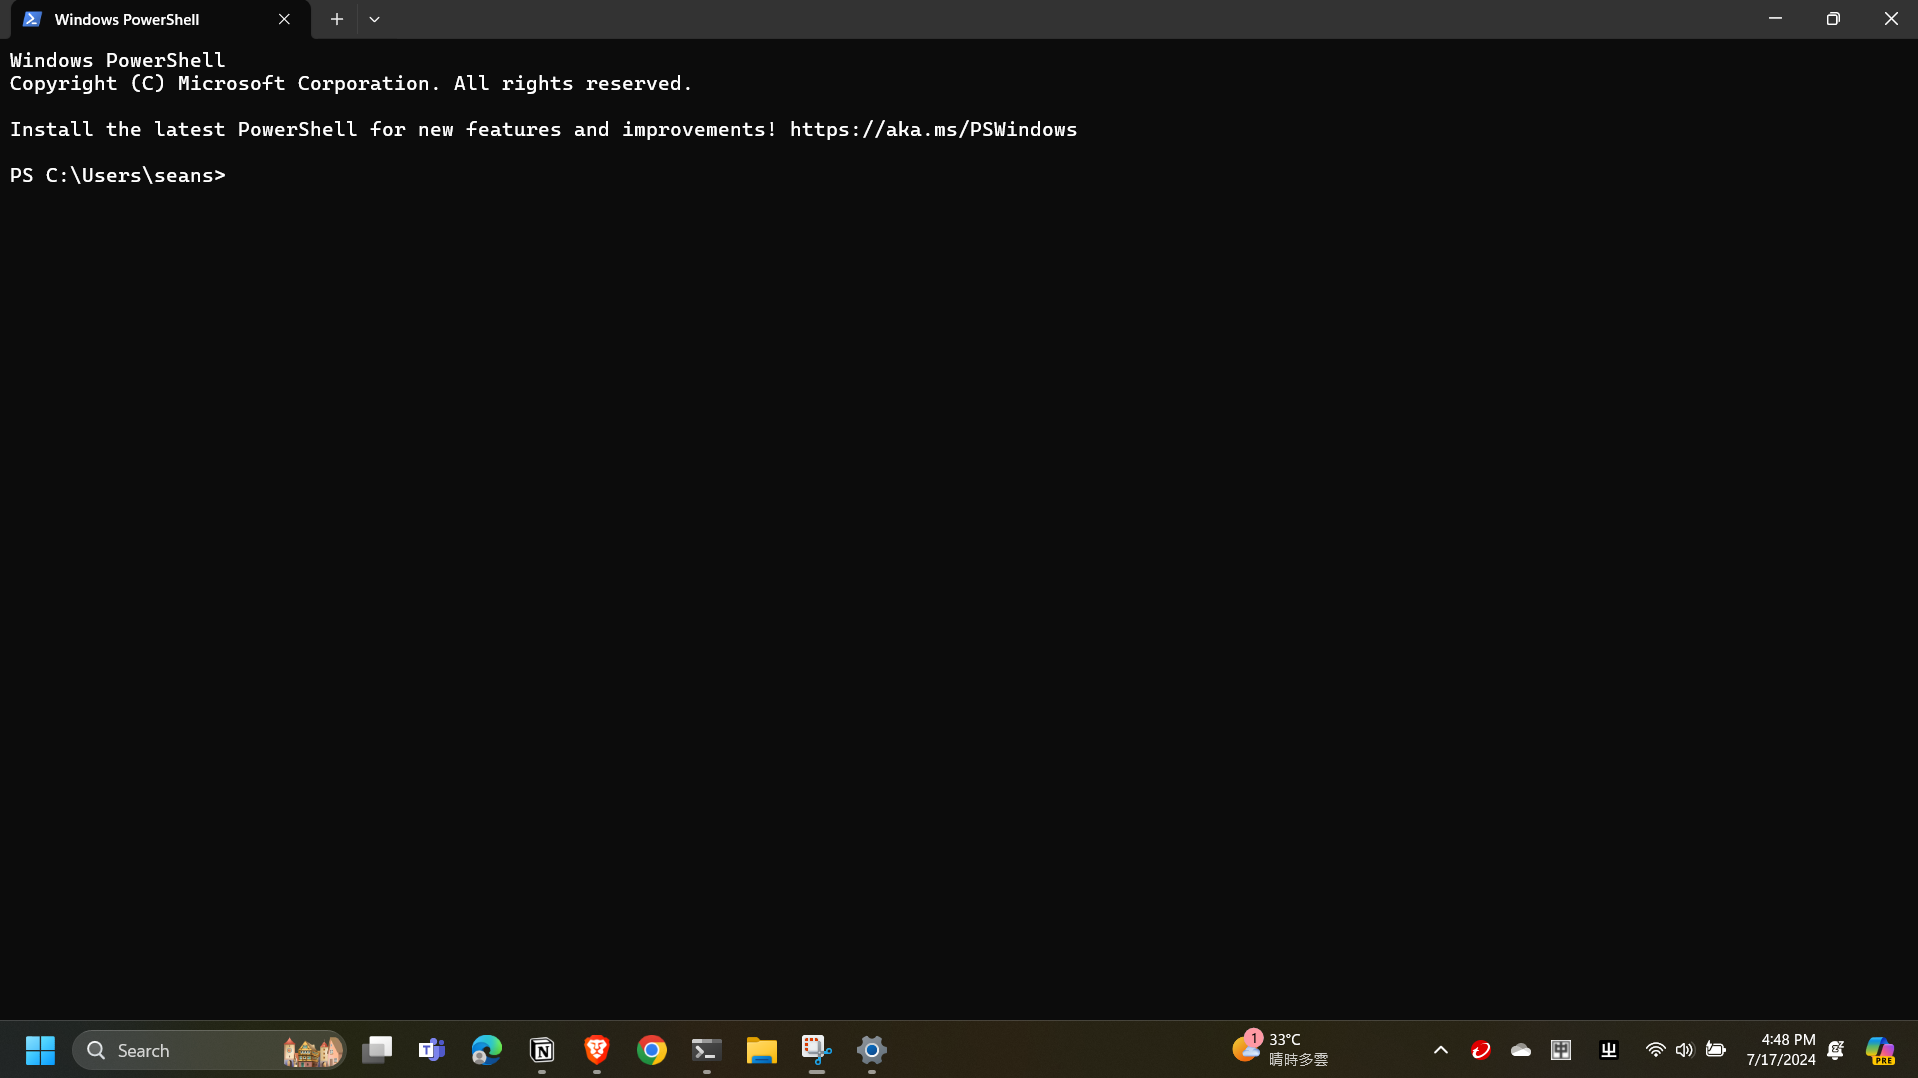Click the red antivirus tray icon
1918x1078 pixels.
coord(1481,1050)
